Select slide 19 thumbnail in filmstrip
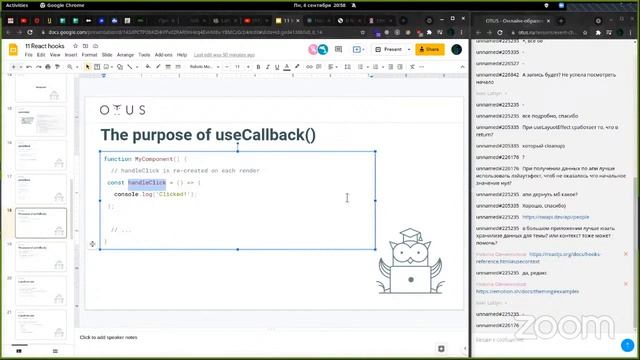Viewport: 640px width, 360px height. [x=41, y=257]
